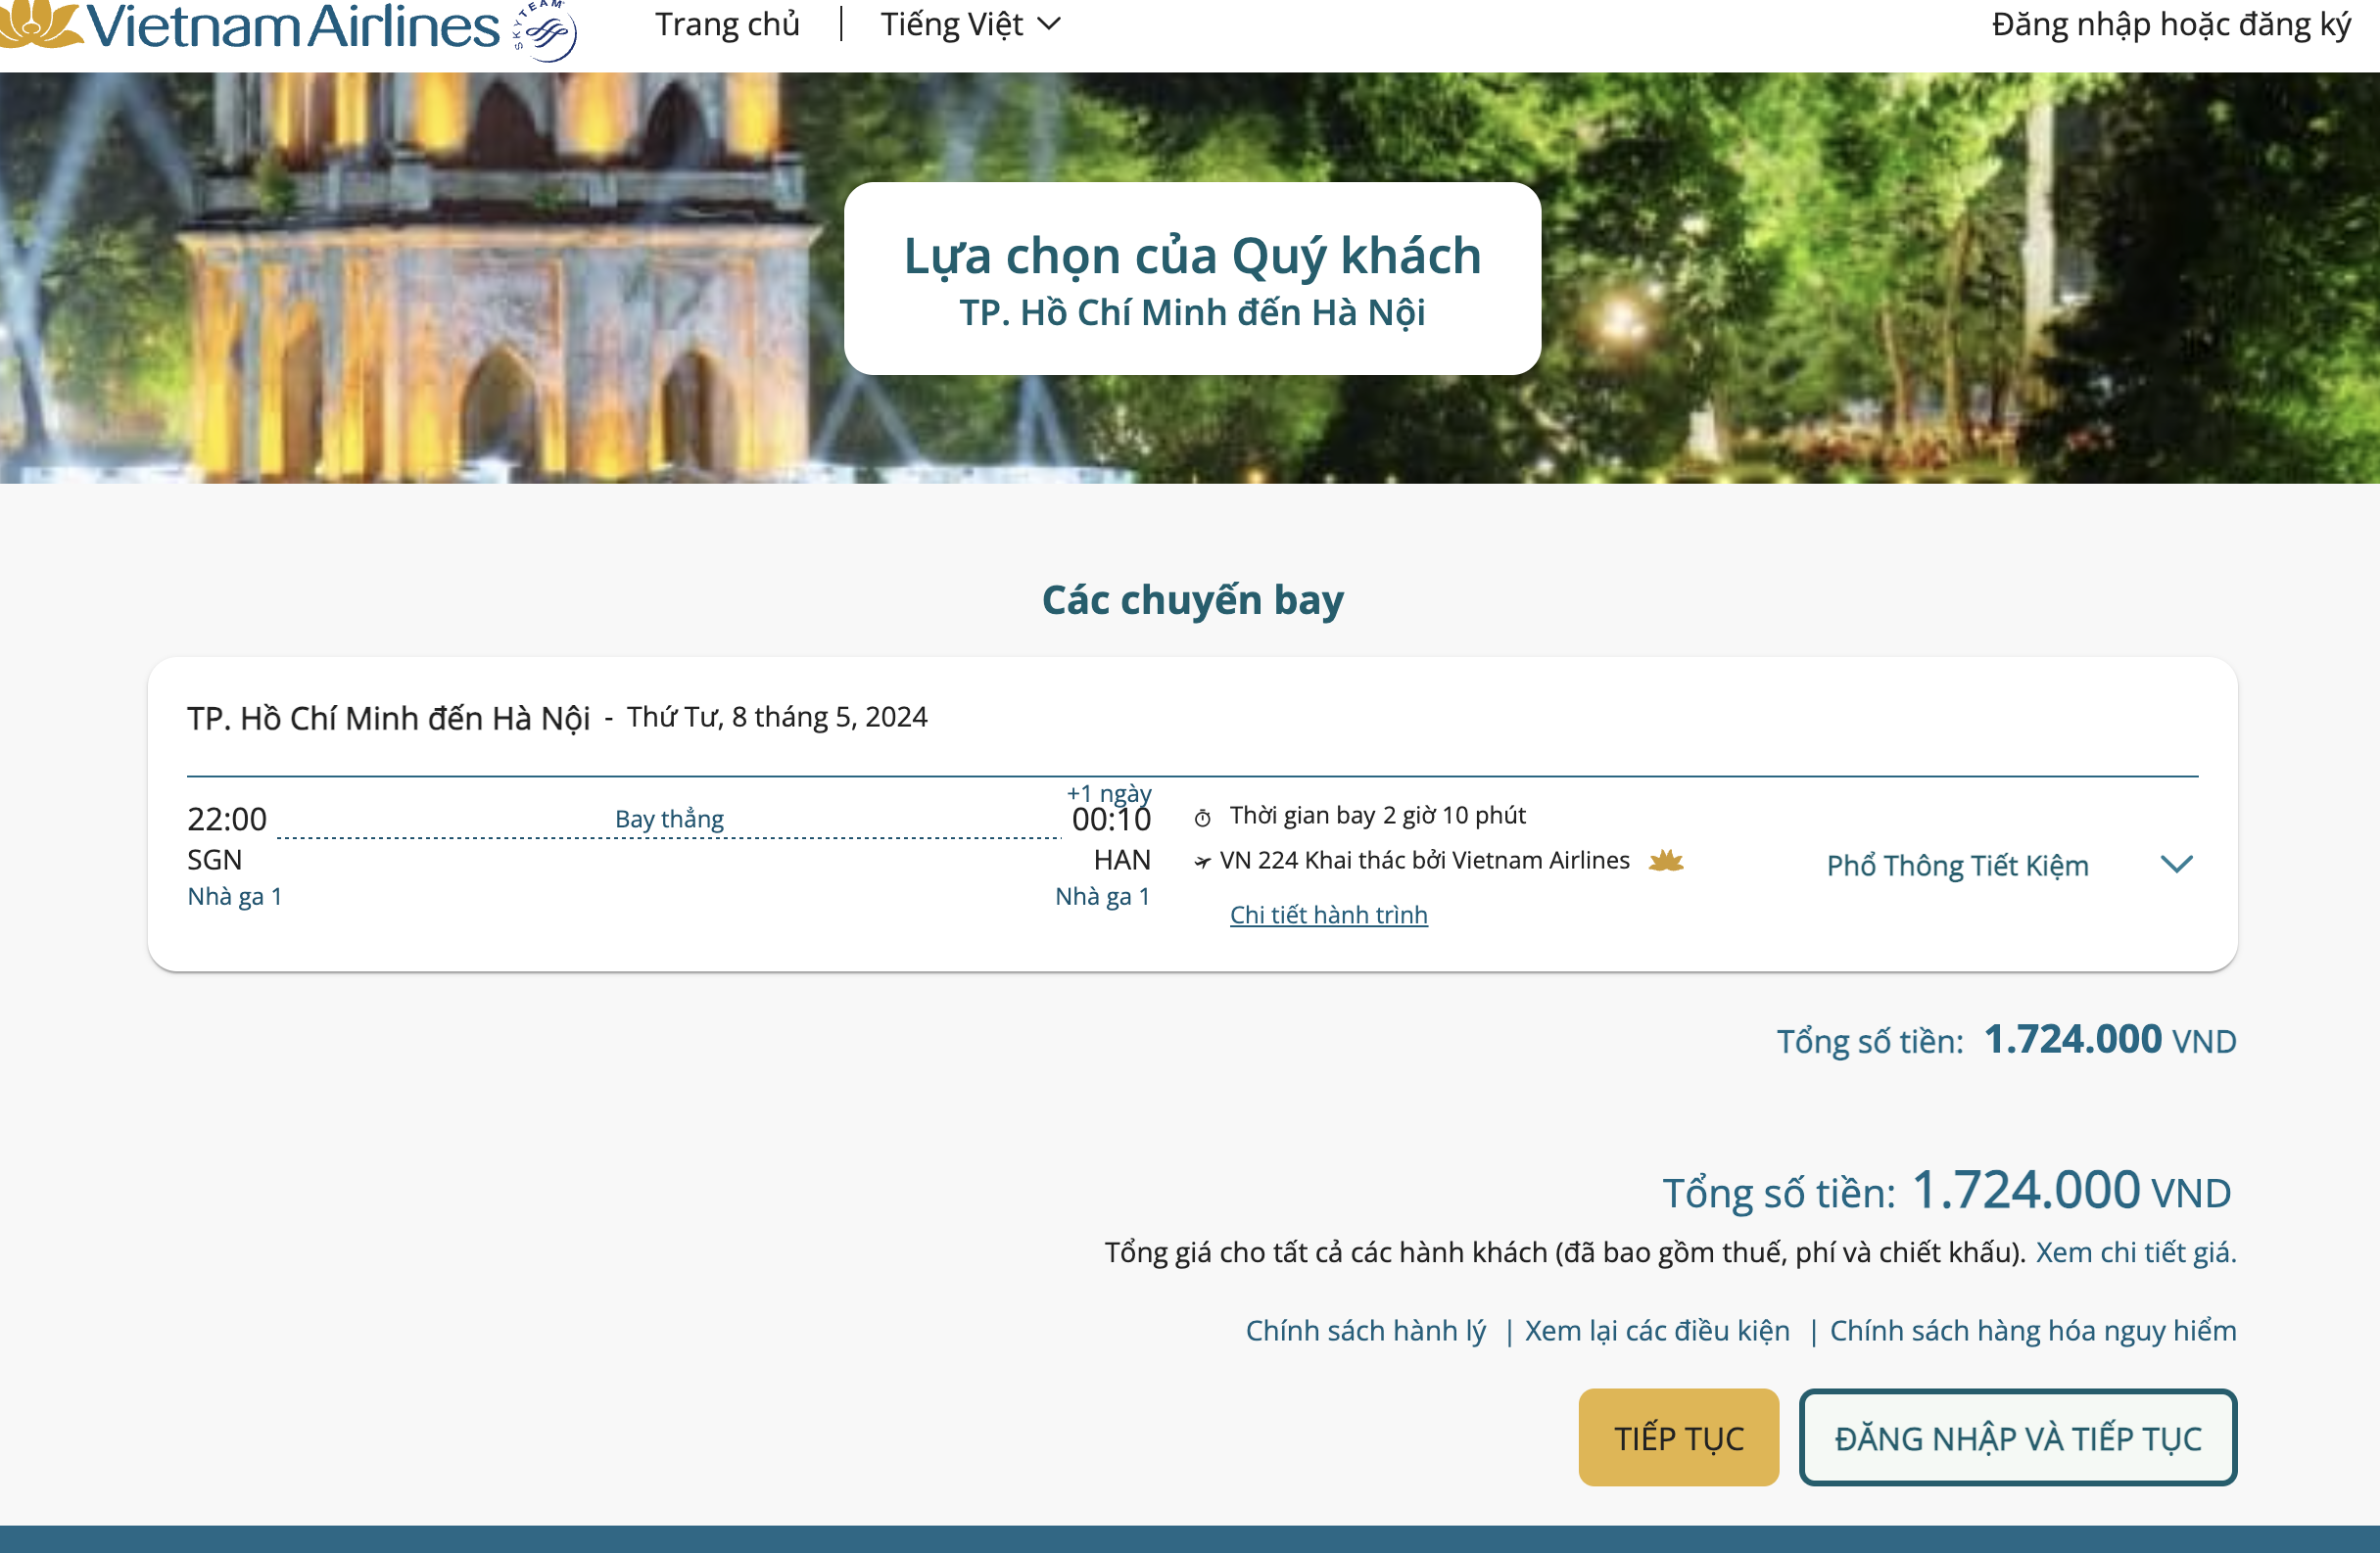Click the airplane icon next to VN 224

tap(1202, 862)
